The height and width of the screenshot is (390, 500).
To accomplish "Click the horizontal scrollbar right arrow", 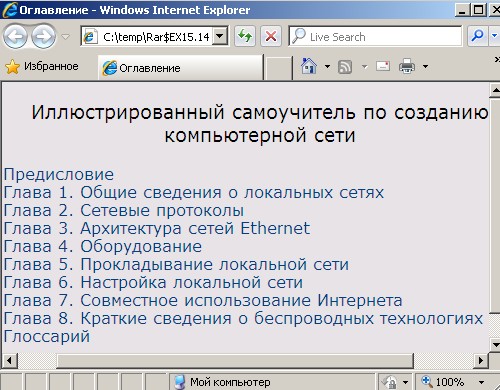I will [481, 361].
